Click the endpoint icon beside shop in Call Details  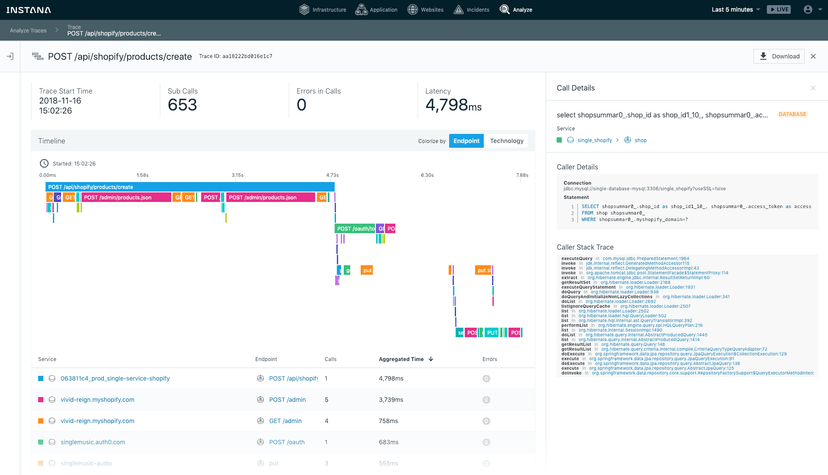coord(627,140)
